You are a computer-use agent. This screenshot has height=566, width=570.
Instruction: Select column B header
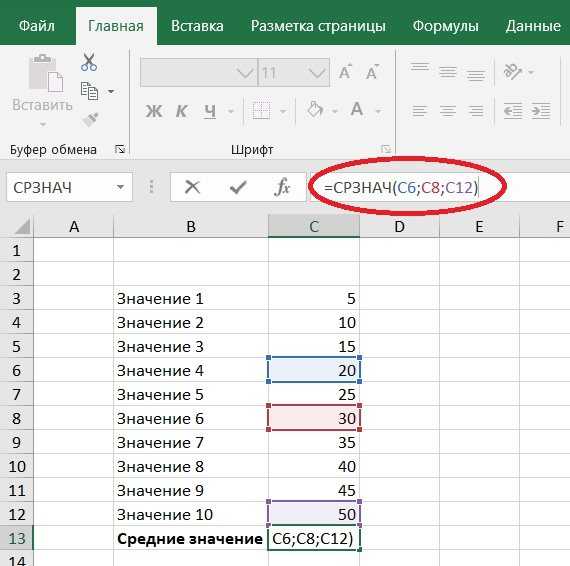click(191, 226)
